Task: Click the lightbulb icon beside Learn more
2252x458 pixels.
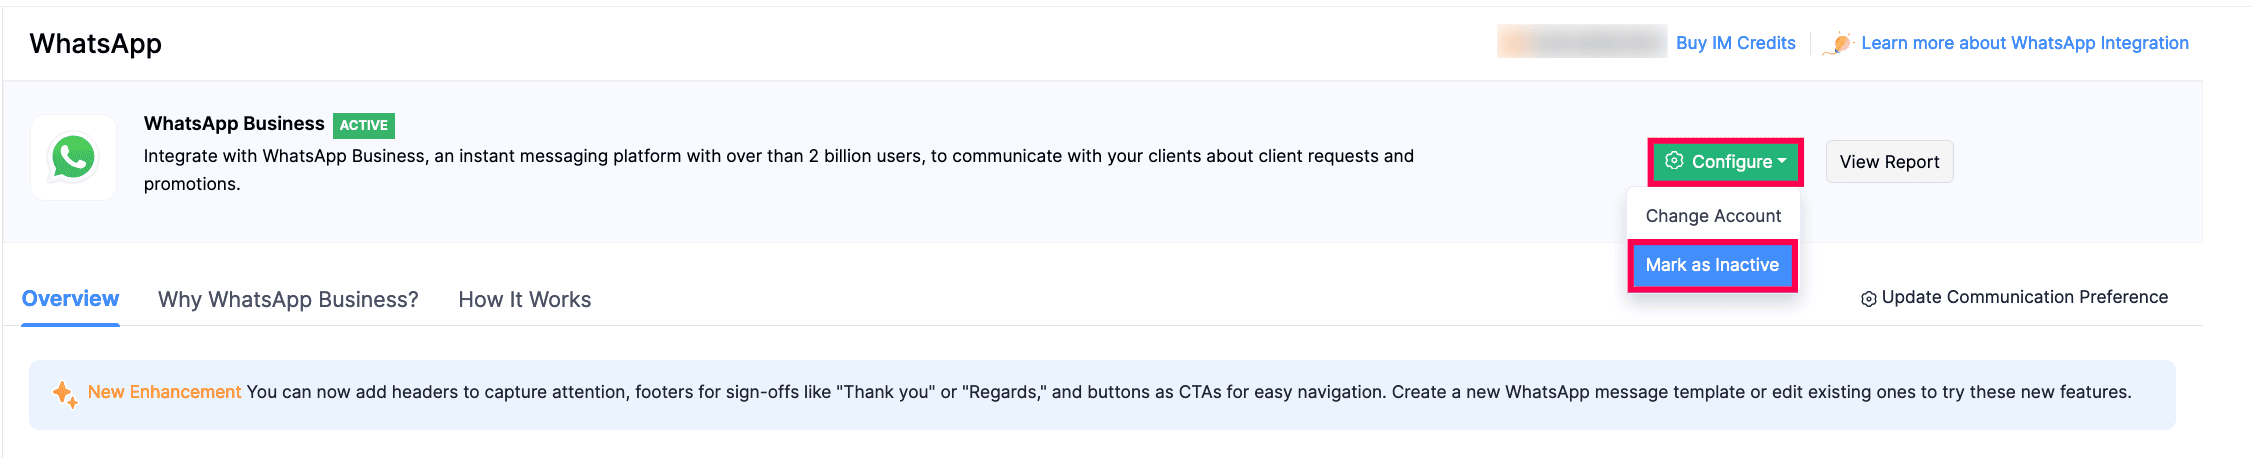Action: pyautogui.click(x=1839, y=44)
